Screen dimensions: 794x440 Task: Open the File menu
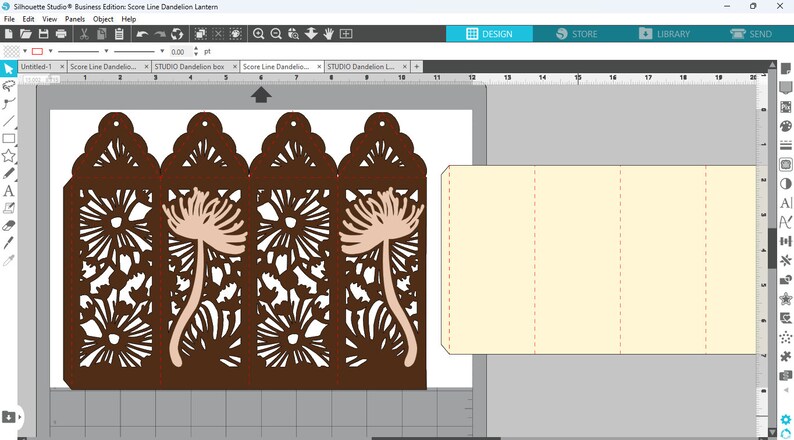[9, 19]
